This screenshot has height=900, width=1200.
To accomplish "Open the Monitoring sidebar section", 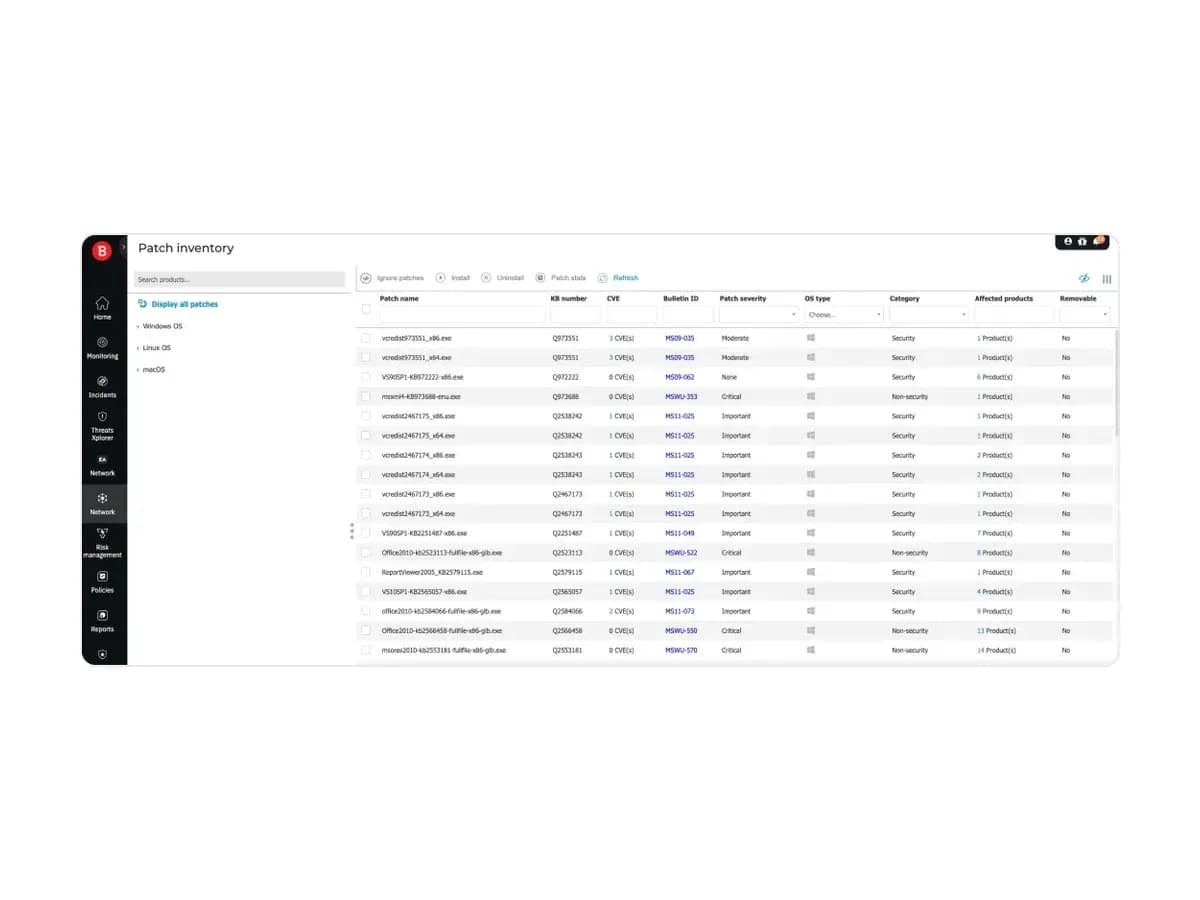I will click(x=102, y=347).
